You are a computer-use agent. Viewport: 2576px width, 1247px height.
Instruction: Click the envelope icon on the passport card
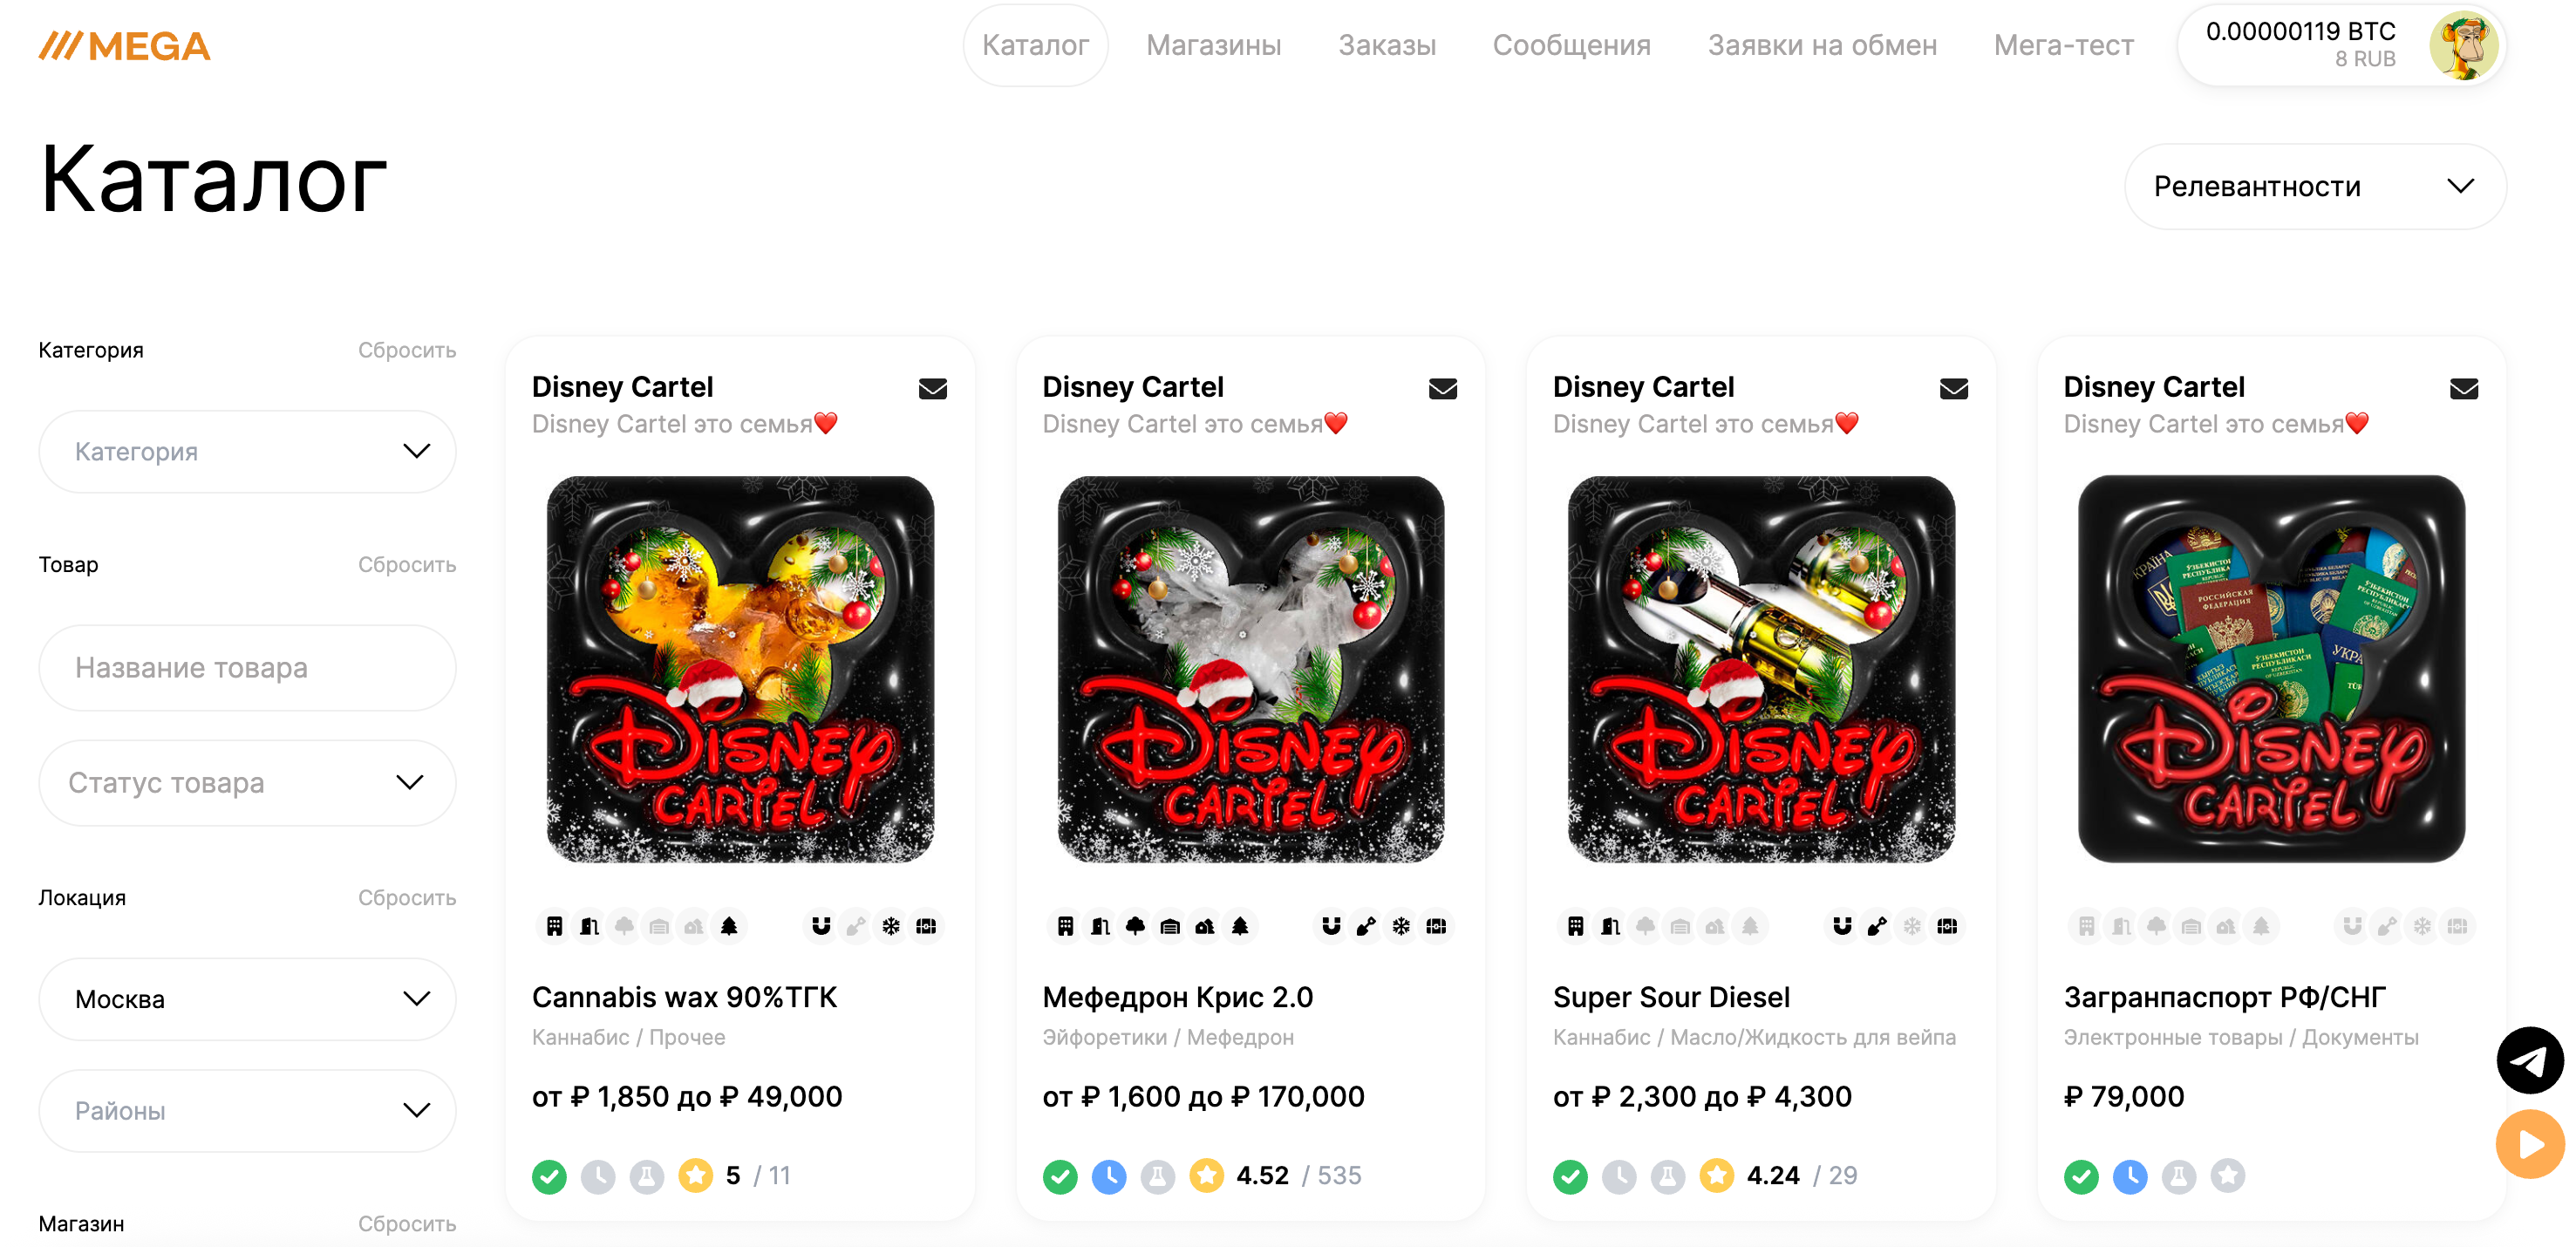(x=2463, y=388)
